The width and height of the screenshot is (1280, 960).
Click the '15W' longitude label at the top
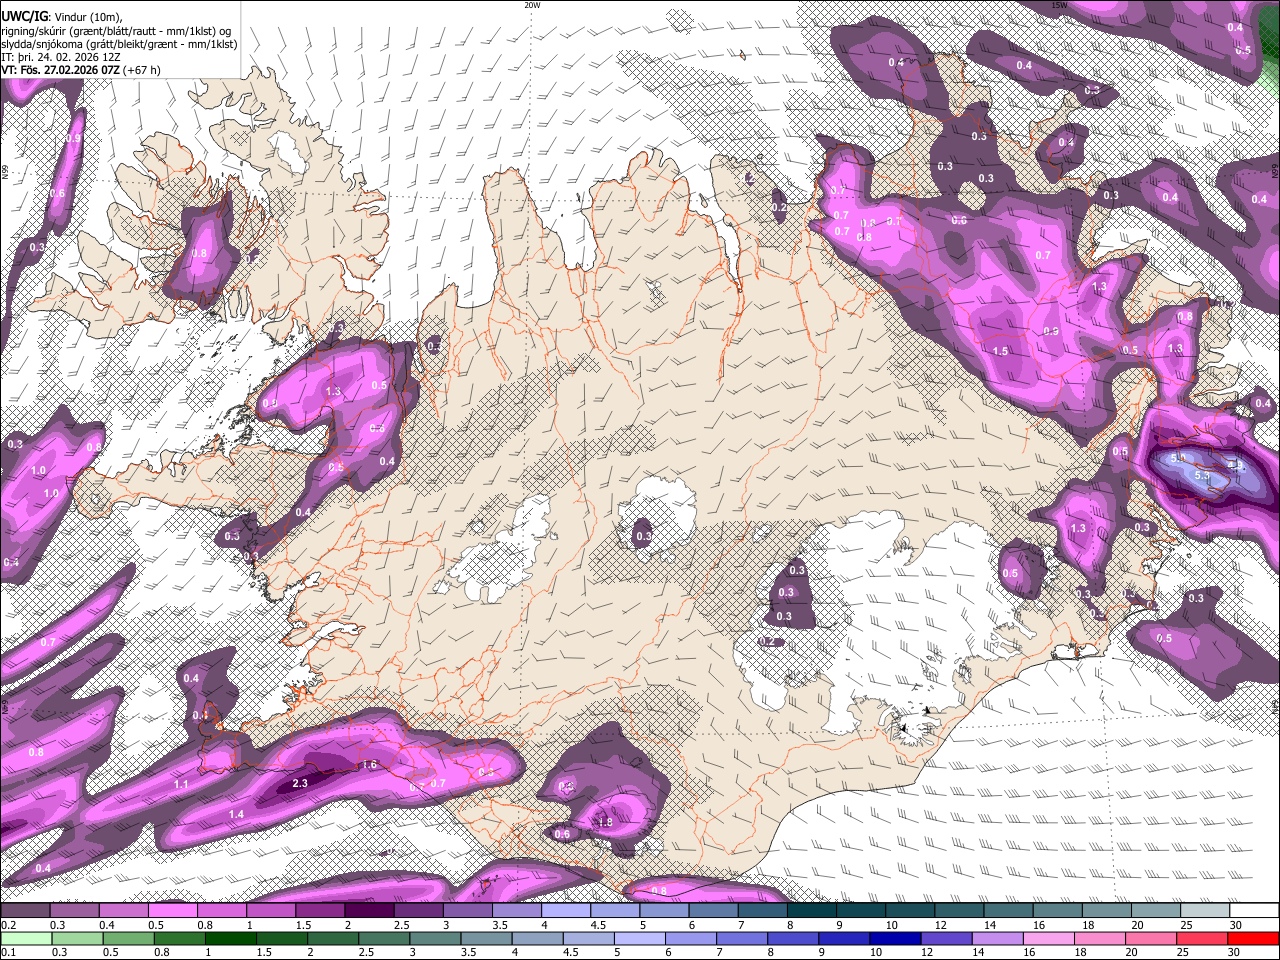[x=1059, y=5]
